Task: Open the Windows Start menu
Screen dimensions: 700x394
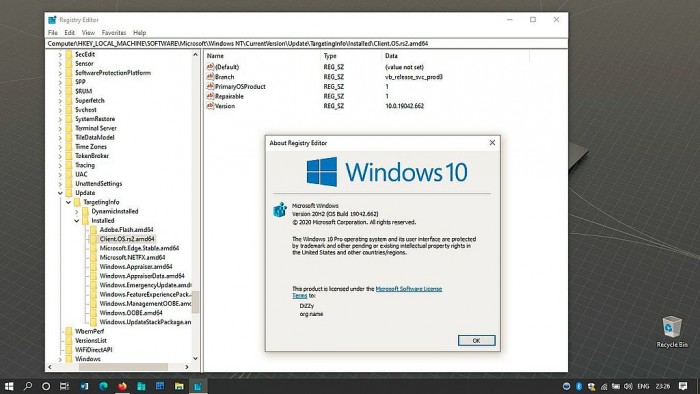Action: [x=9, y=386]
